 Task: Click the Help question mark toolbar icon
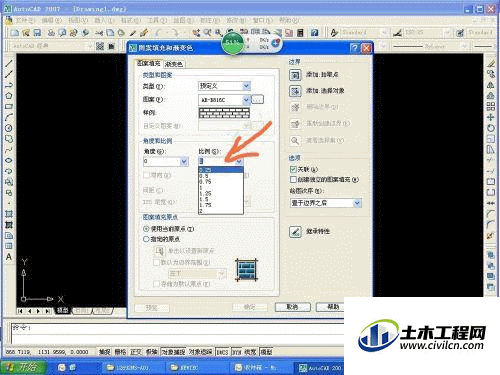tap(314, 33)
